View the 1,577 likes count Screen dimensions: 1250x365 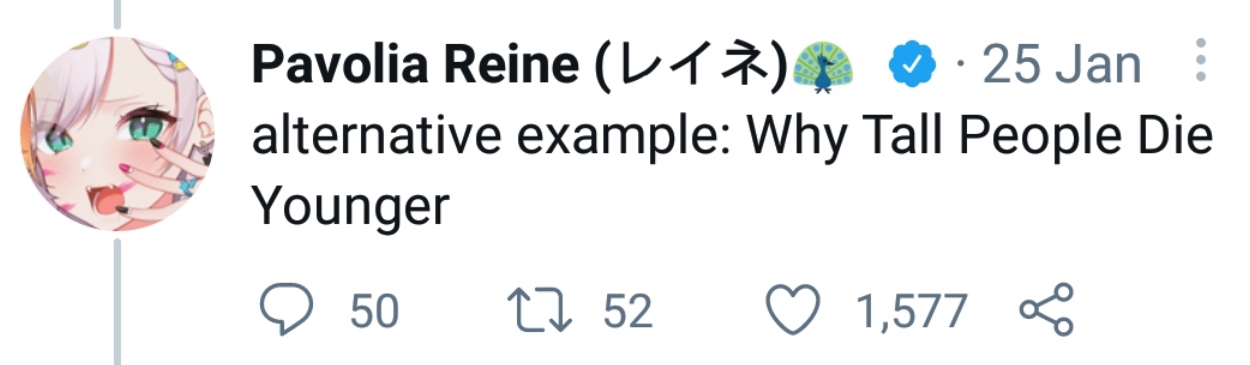(911, 311)
